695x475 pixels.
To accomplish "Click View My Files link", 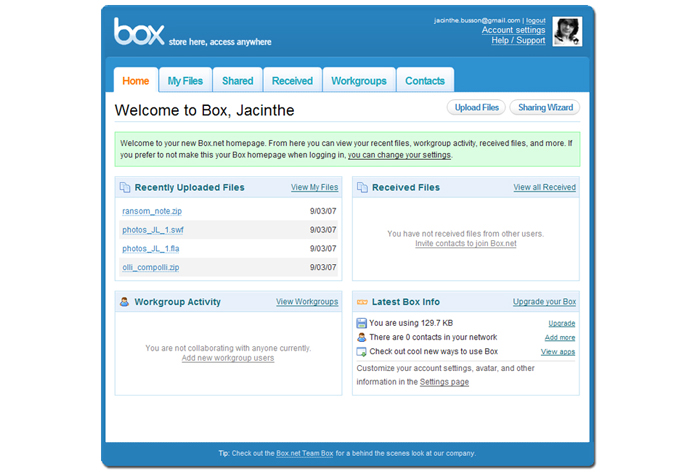I will pyautogui.click(x=314, y=187).
